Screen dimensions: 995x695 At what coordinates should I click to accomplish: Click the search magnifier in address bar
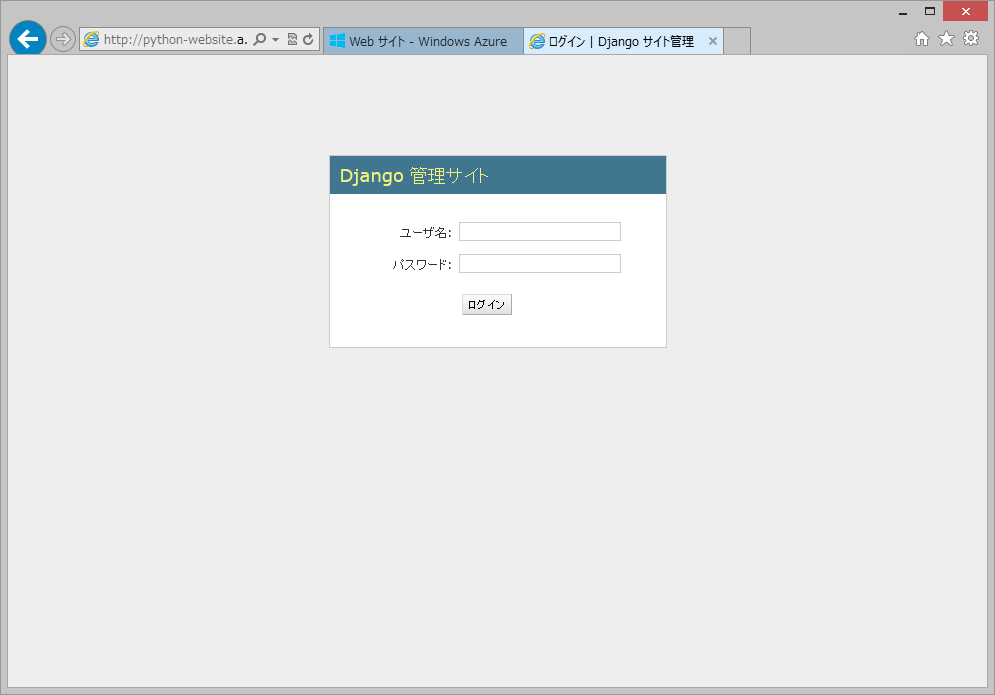click(260, 40)
